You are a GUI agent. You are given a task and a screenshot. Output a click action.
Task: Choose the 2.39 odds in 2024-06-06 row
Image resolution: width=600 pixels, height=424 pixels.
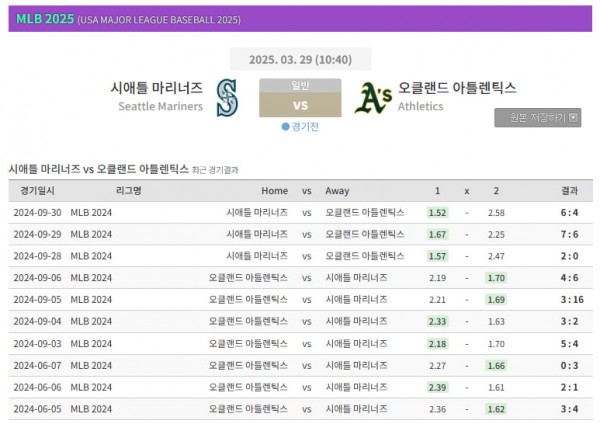tap(437, 386)
